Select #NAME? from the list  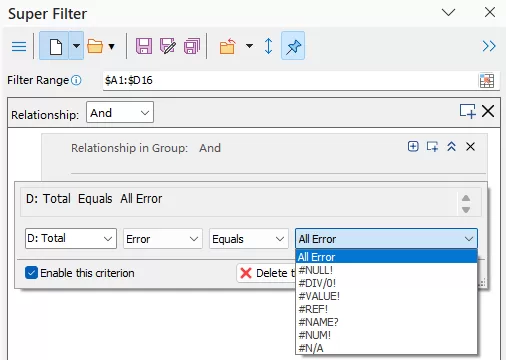(386, 322)
